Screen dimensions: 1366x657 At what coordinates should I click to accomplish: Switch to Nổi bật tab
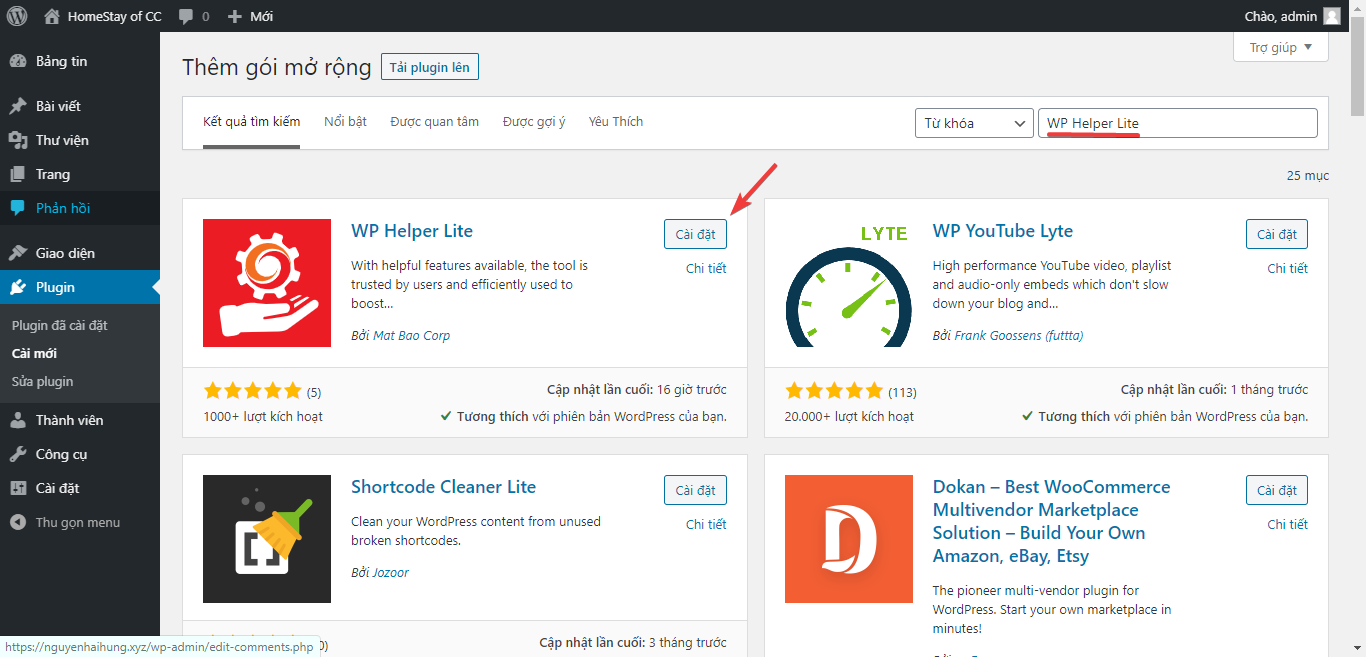tap(345, 122)
